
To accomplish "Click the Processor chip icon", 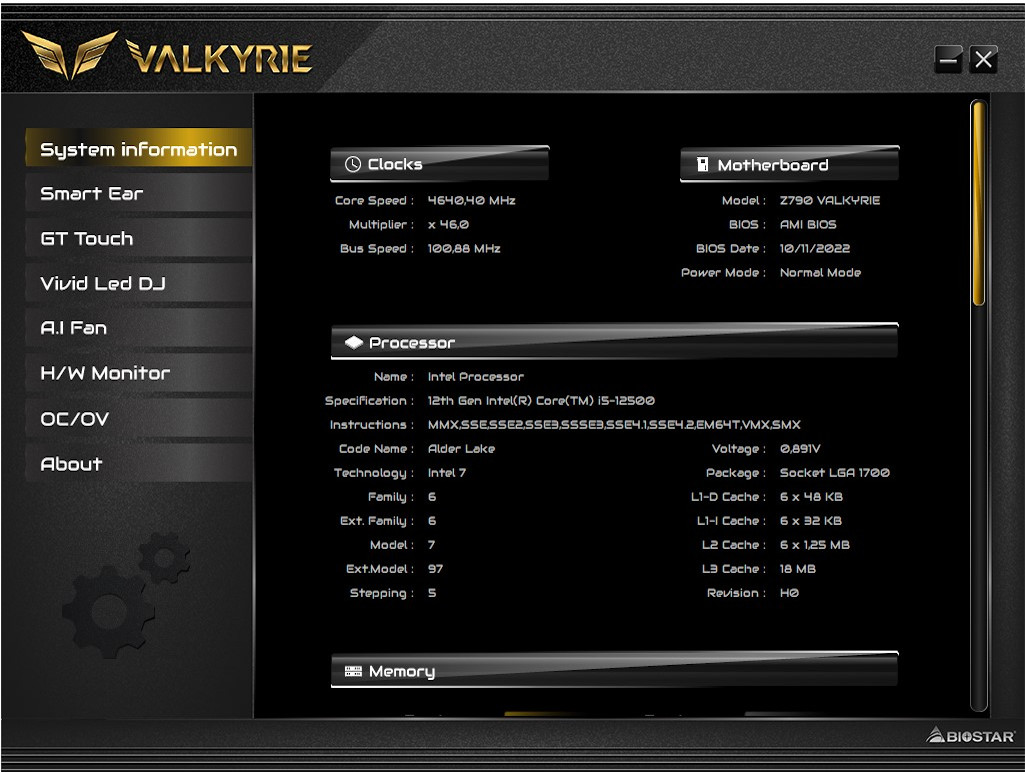I will coord(354,343).
